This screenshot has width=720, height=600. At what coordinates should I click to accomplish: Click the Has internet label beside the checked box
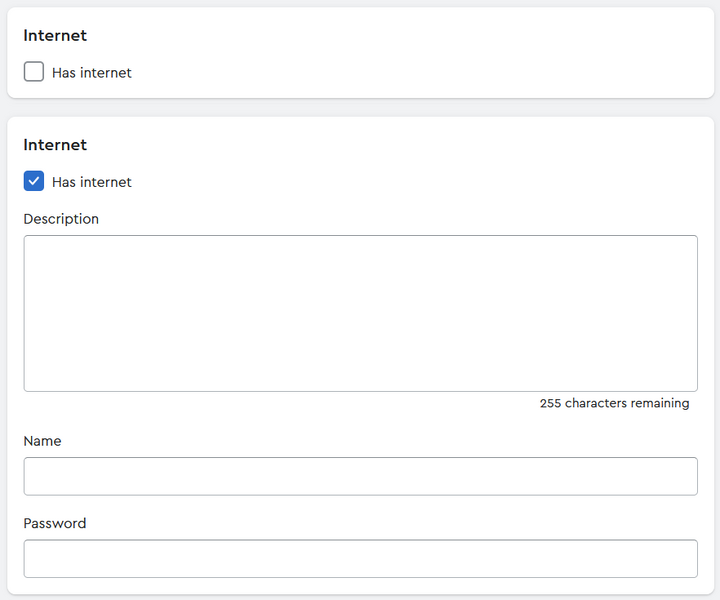[92, 182]
